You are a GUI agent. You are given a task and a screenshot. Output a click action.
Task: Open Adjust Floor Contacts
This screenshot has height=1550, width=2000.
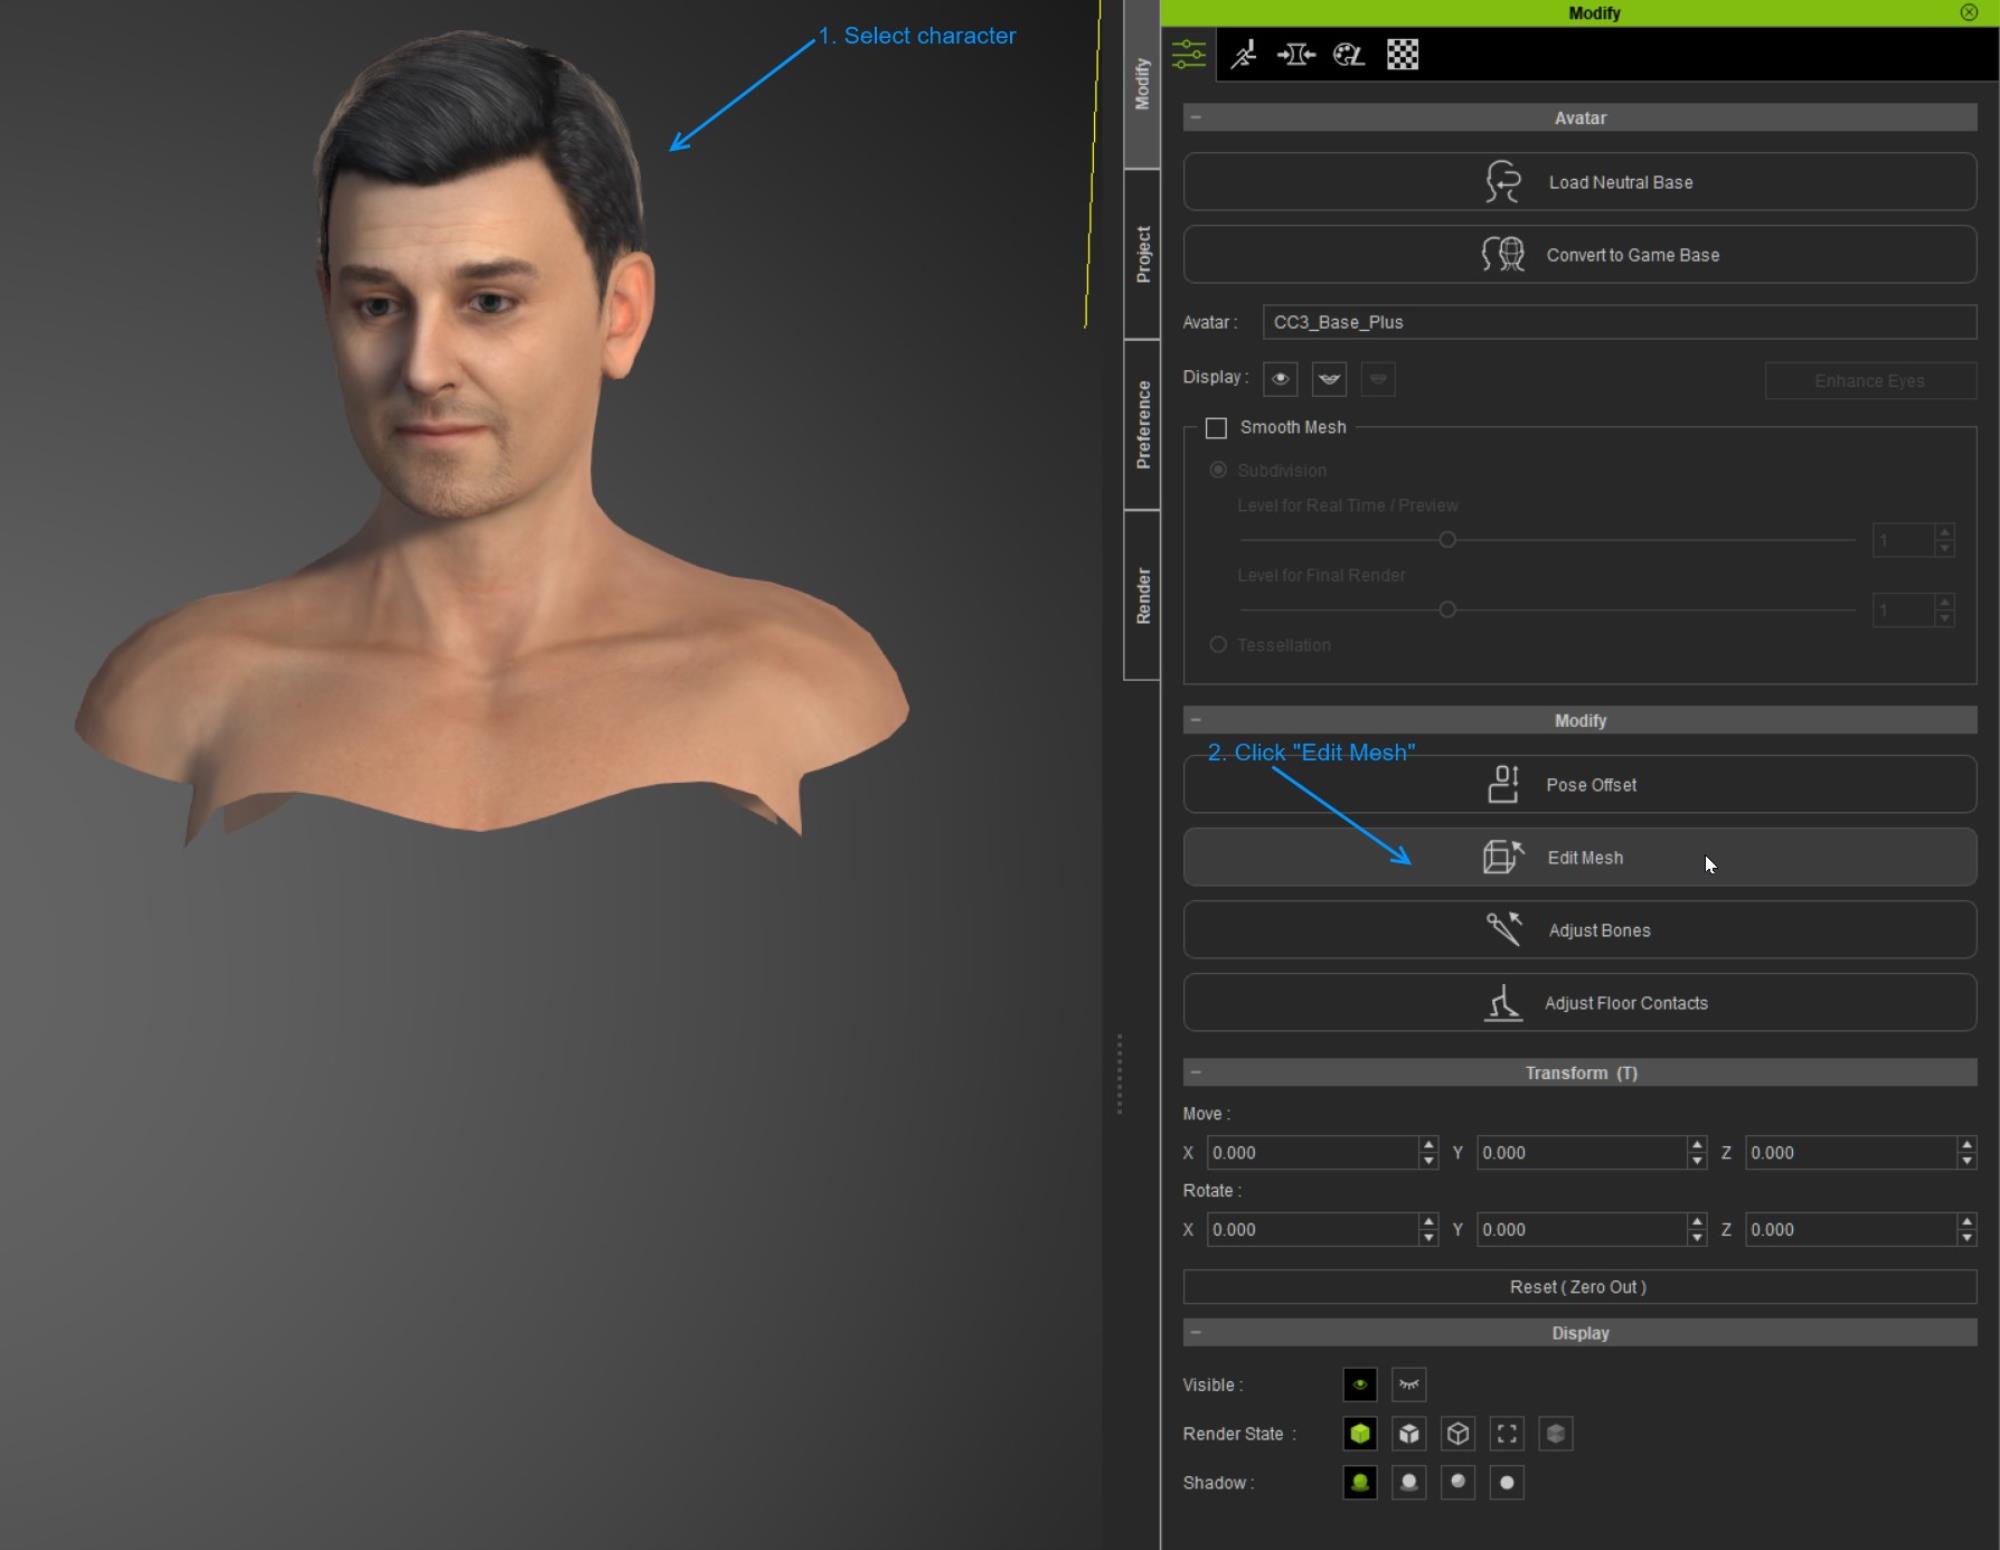1580,1003
